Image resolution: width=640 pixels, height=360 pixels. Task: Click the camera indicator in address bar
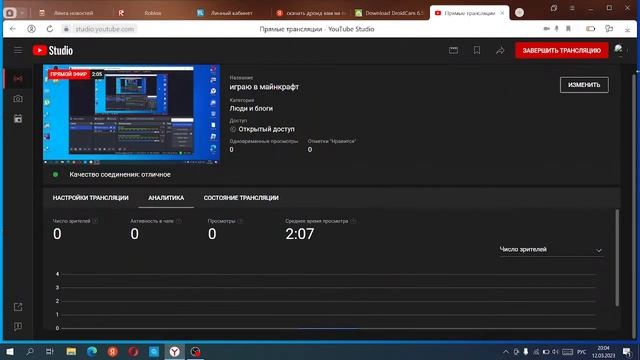[547, 29]
